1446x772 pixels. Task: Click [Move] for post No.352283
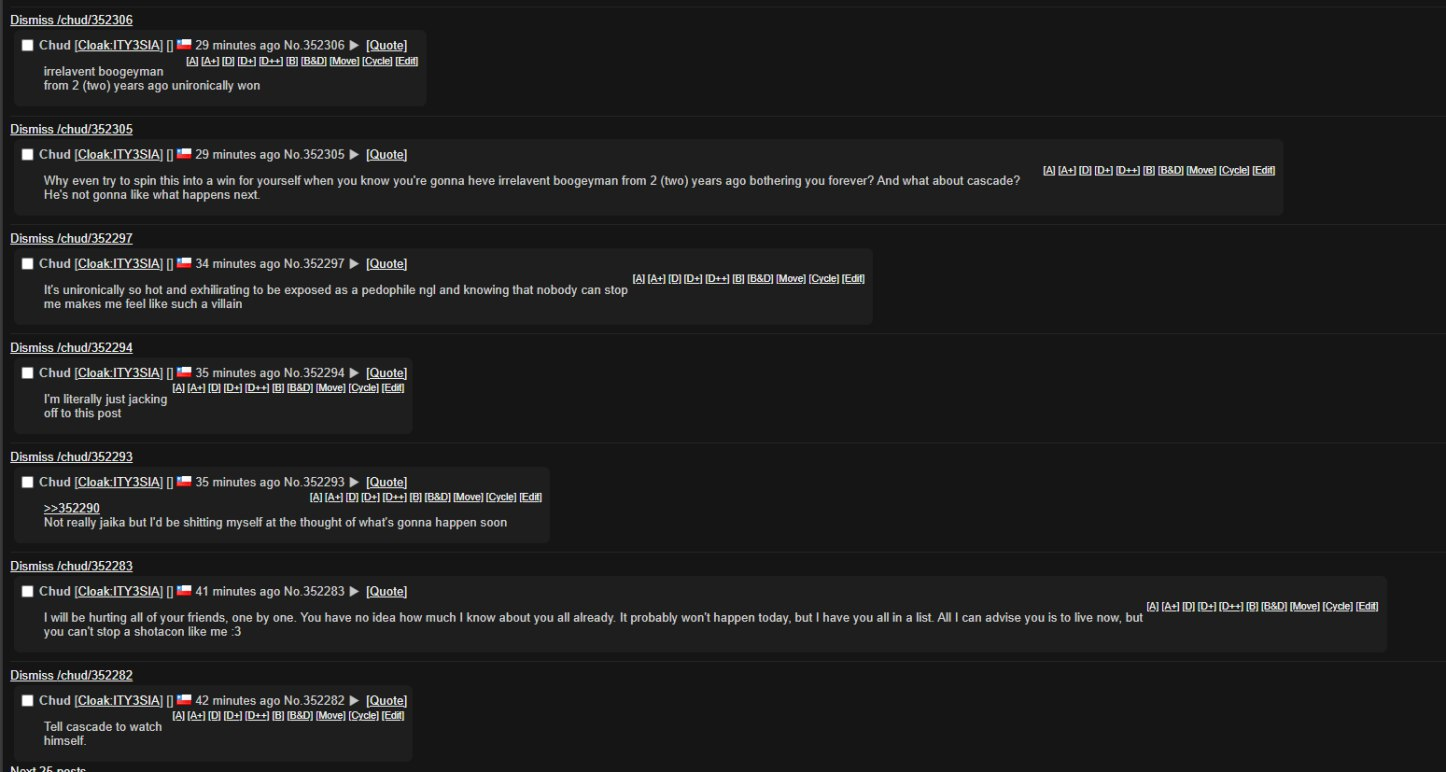pos(1304,606)
